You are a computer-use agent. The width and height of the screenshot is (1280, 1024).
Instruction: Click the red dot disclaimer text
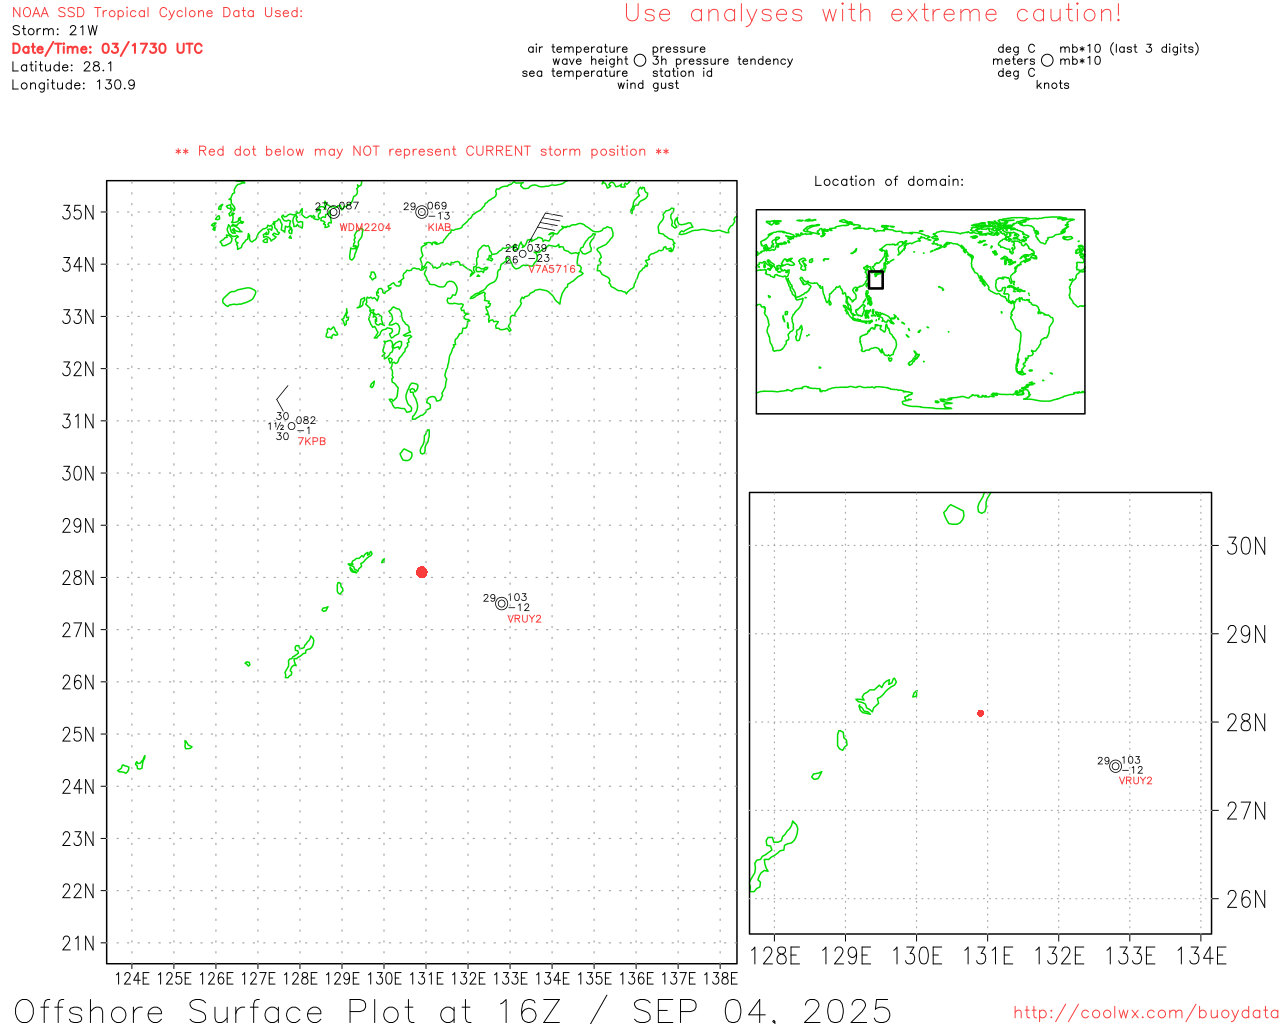[x=422, y=151]
